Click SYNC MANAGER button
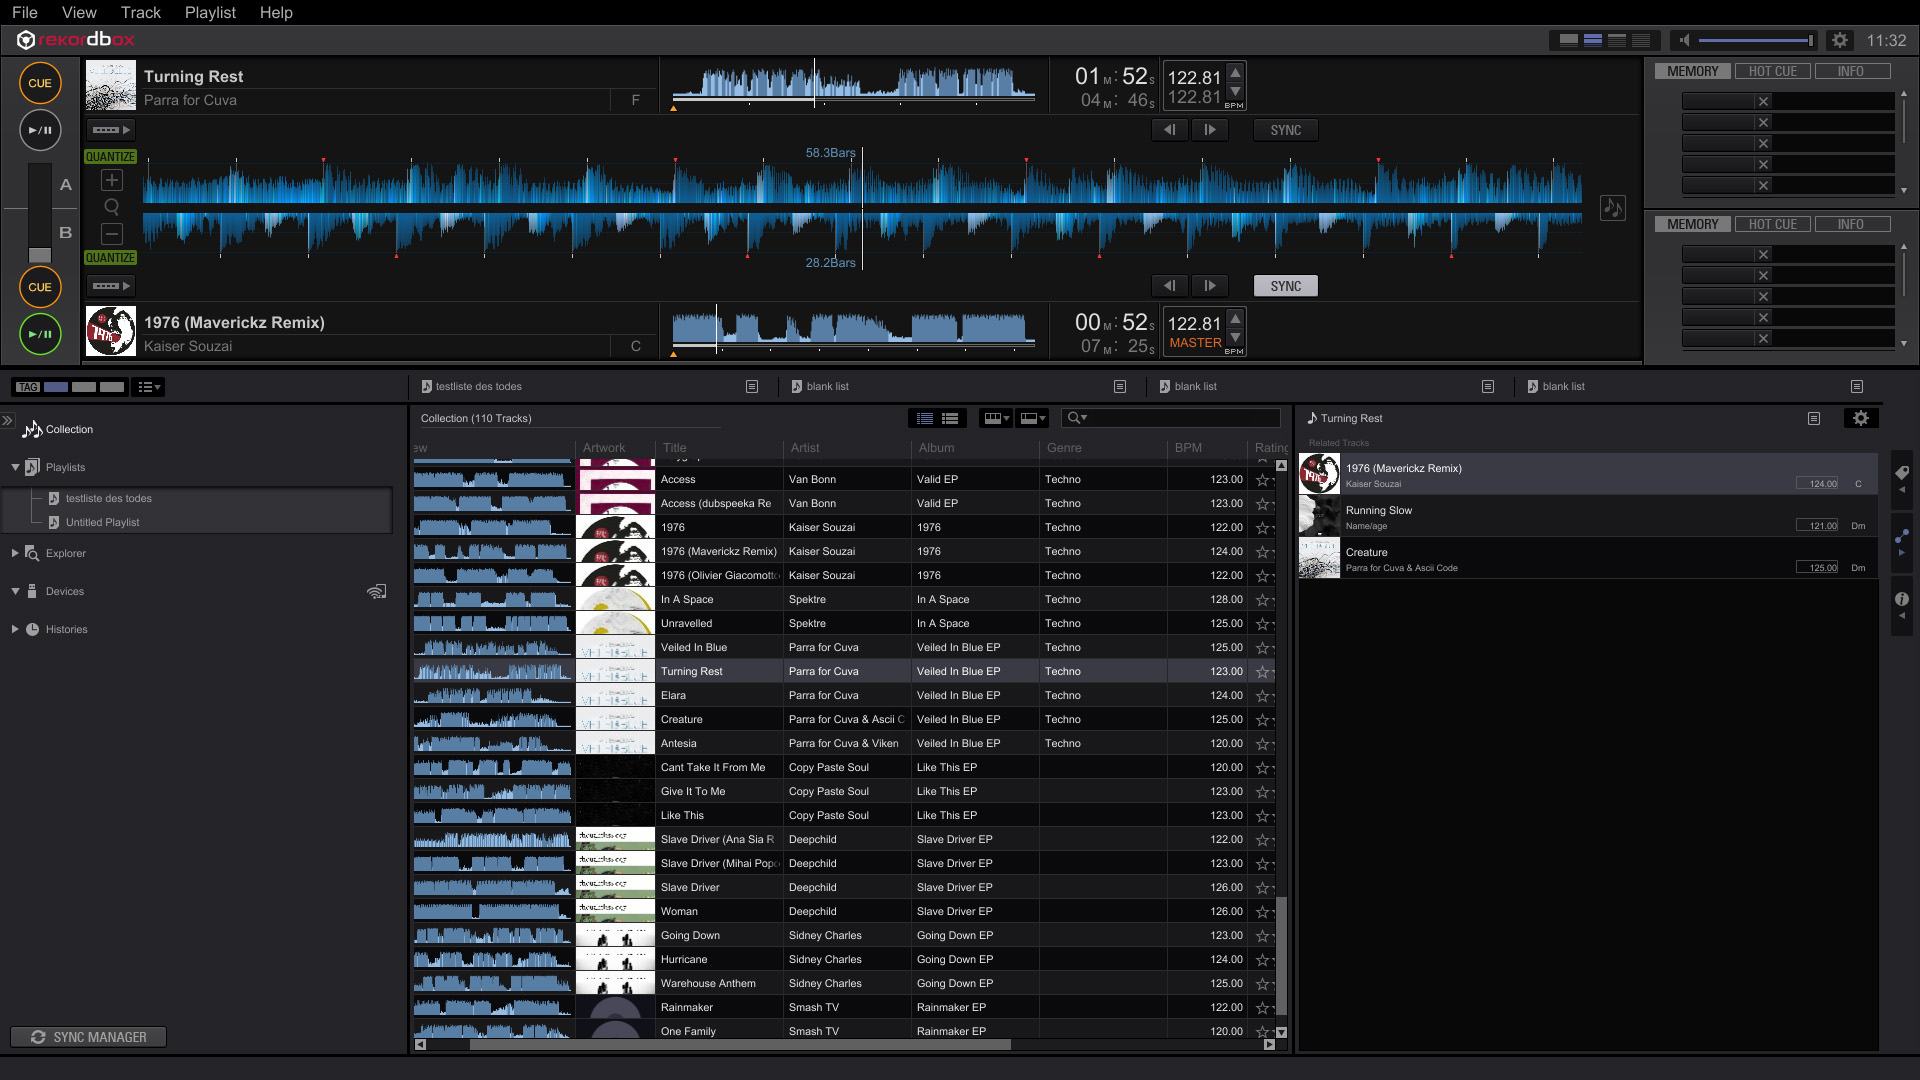The width and height of the screenshot is (1920, 1080). (88, 1037)
